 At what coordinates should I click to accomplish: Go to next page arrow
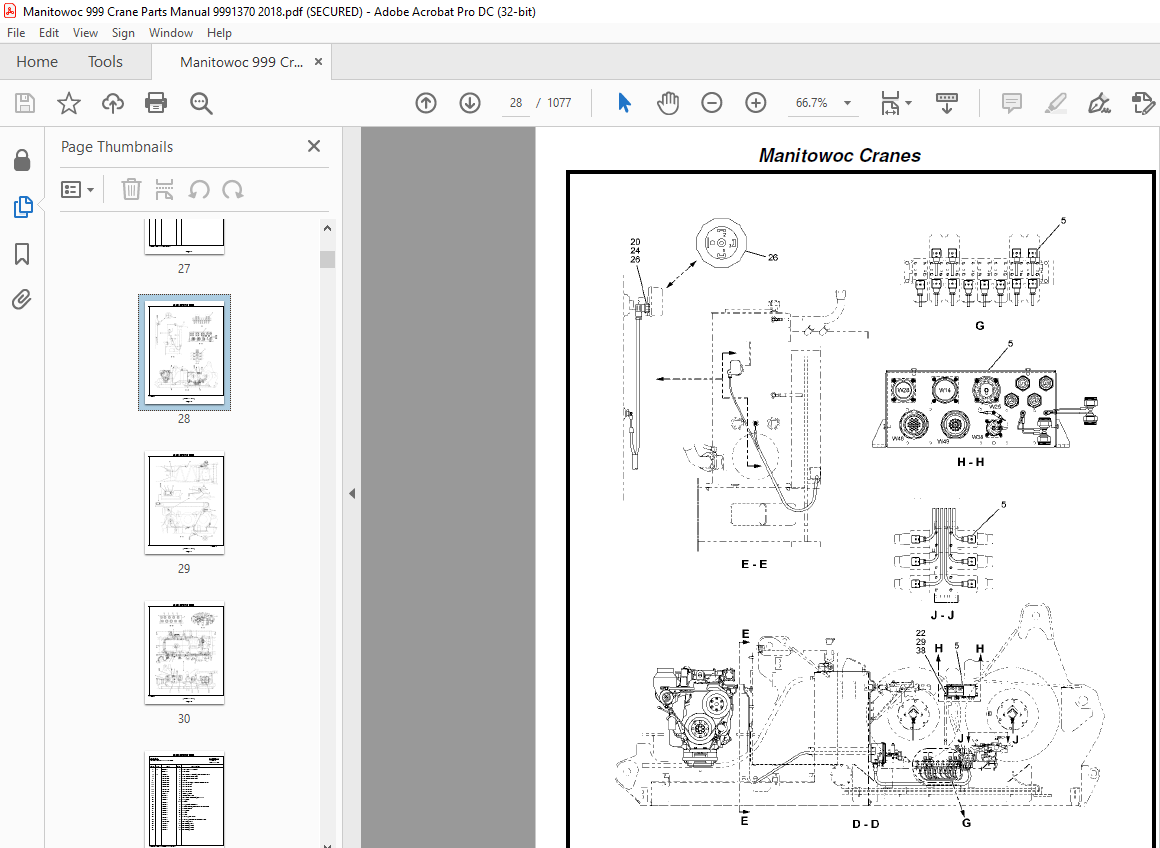coord(470,103)
